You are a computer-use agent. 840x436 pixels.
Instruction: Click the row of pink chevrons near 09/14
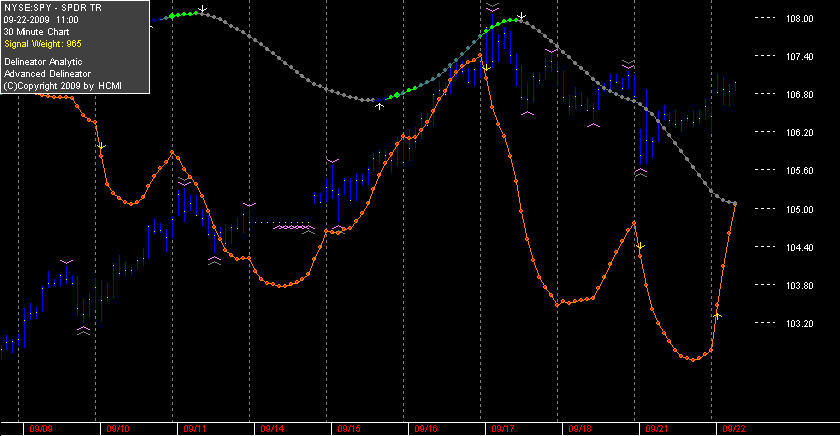292,228
